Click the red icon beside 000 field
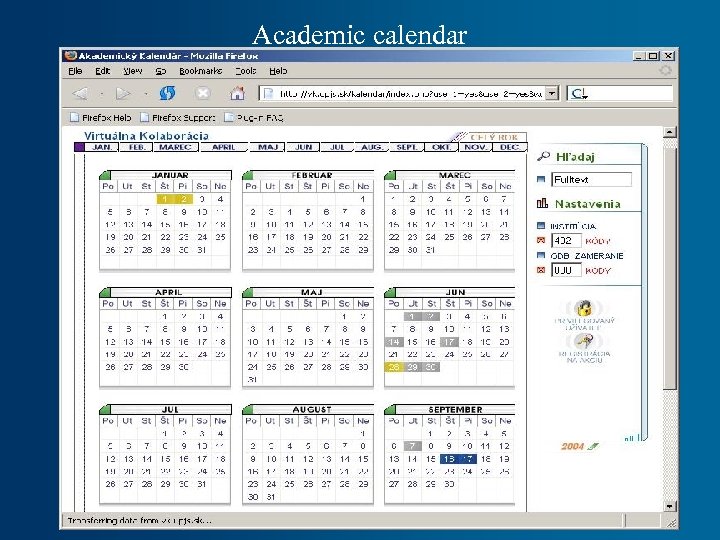Viewport: 720px width, 540px height. click(541, 270)
